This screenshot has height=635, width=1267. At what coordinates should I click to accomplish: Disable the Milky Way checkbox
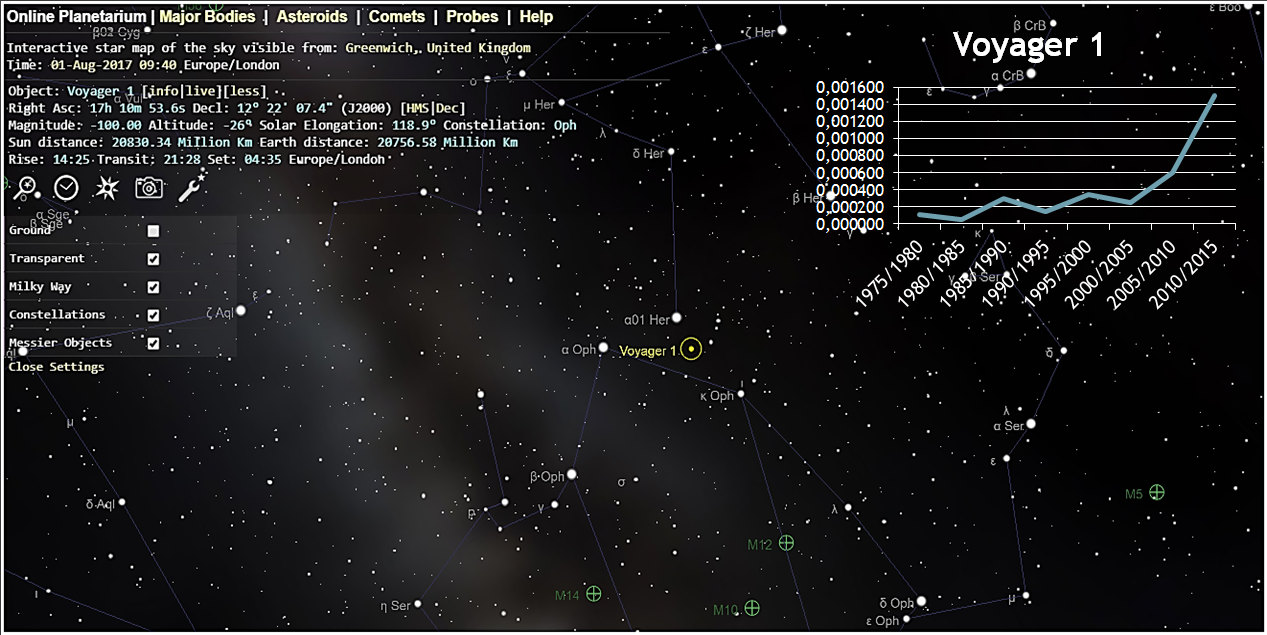pos(153,287)
